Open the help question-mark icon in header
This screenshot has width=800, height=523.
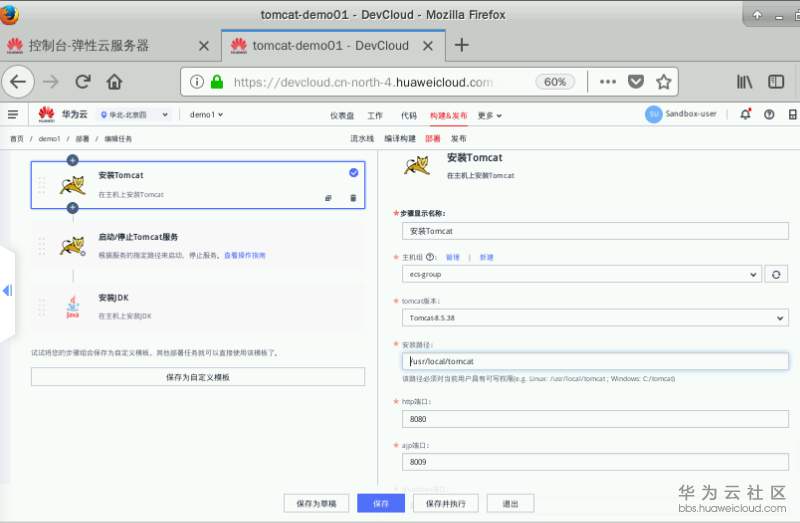(769, 115)
